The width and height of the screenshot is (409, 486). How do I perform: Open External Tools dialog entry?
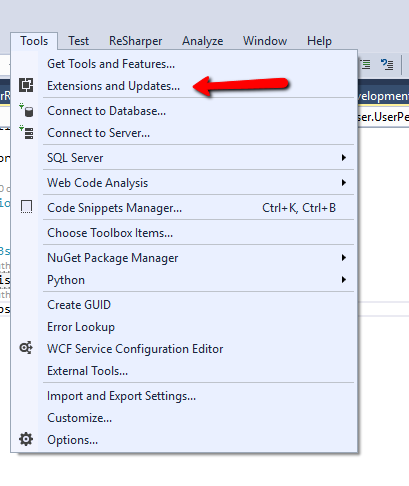coord(87,371)
